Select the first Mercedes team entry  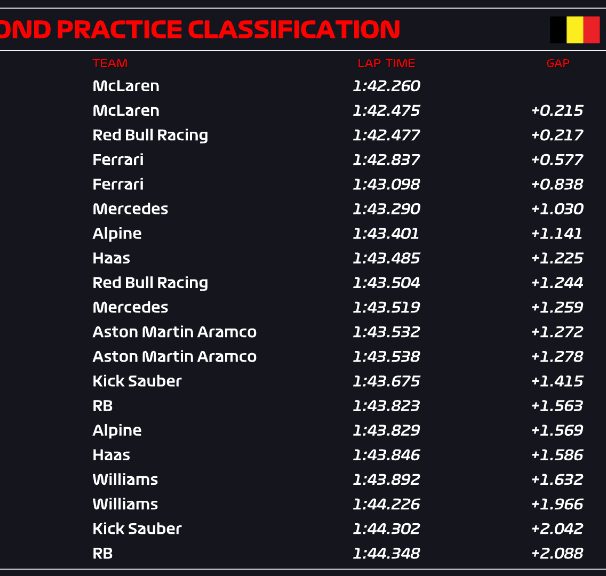(130, 209)
